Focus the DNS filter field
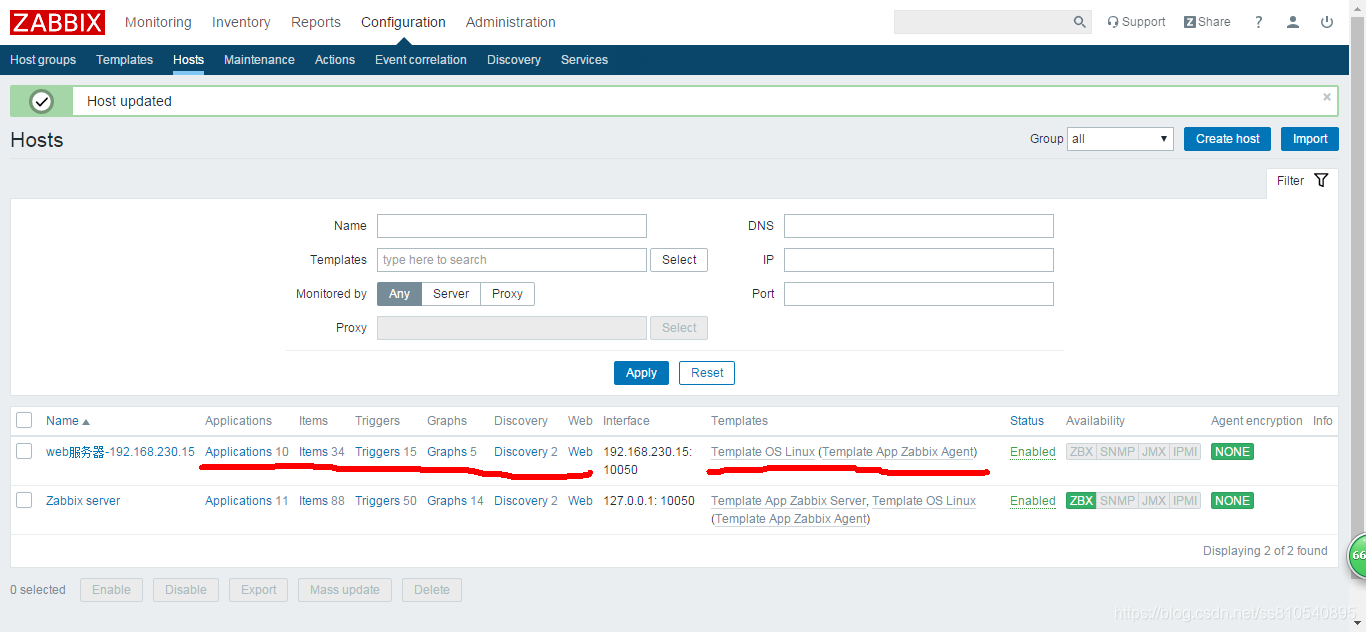 click(919, 226)
